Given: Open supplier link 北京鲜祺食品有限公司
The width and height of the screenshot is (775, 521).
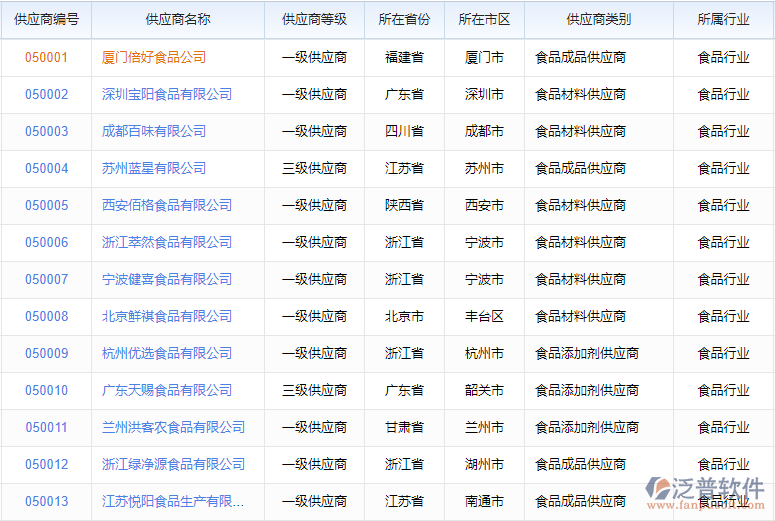Looking at the screenshot, I should (x=167, y=316).
